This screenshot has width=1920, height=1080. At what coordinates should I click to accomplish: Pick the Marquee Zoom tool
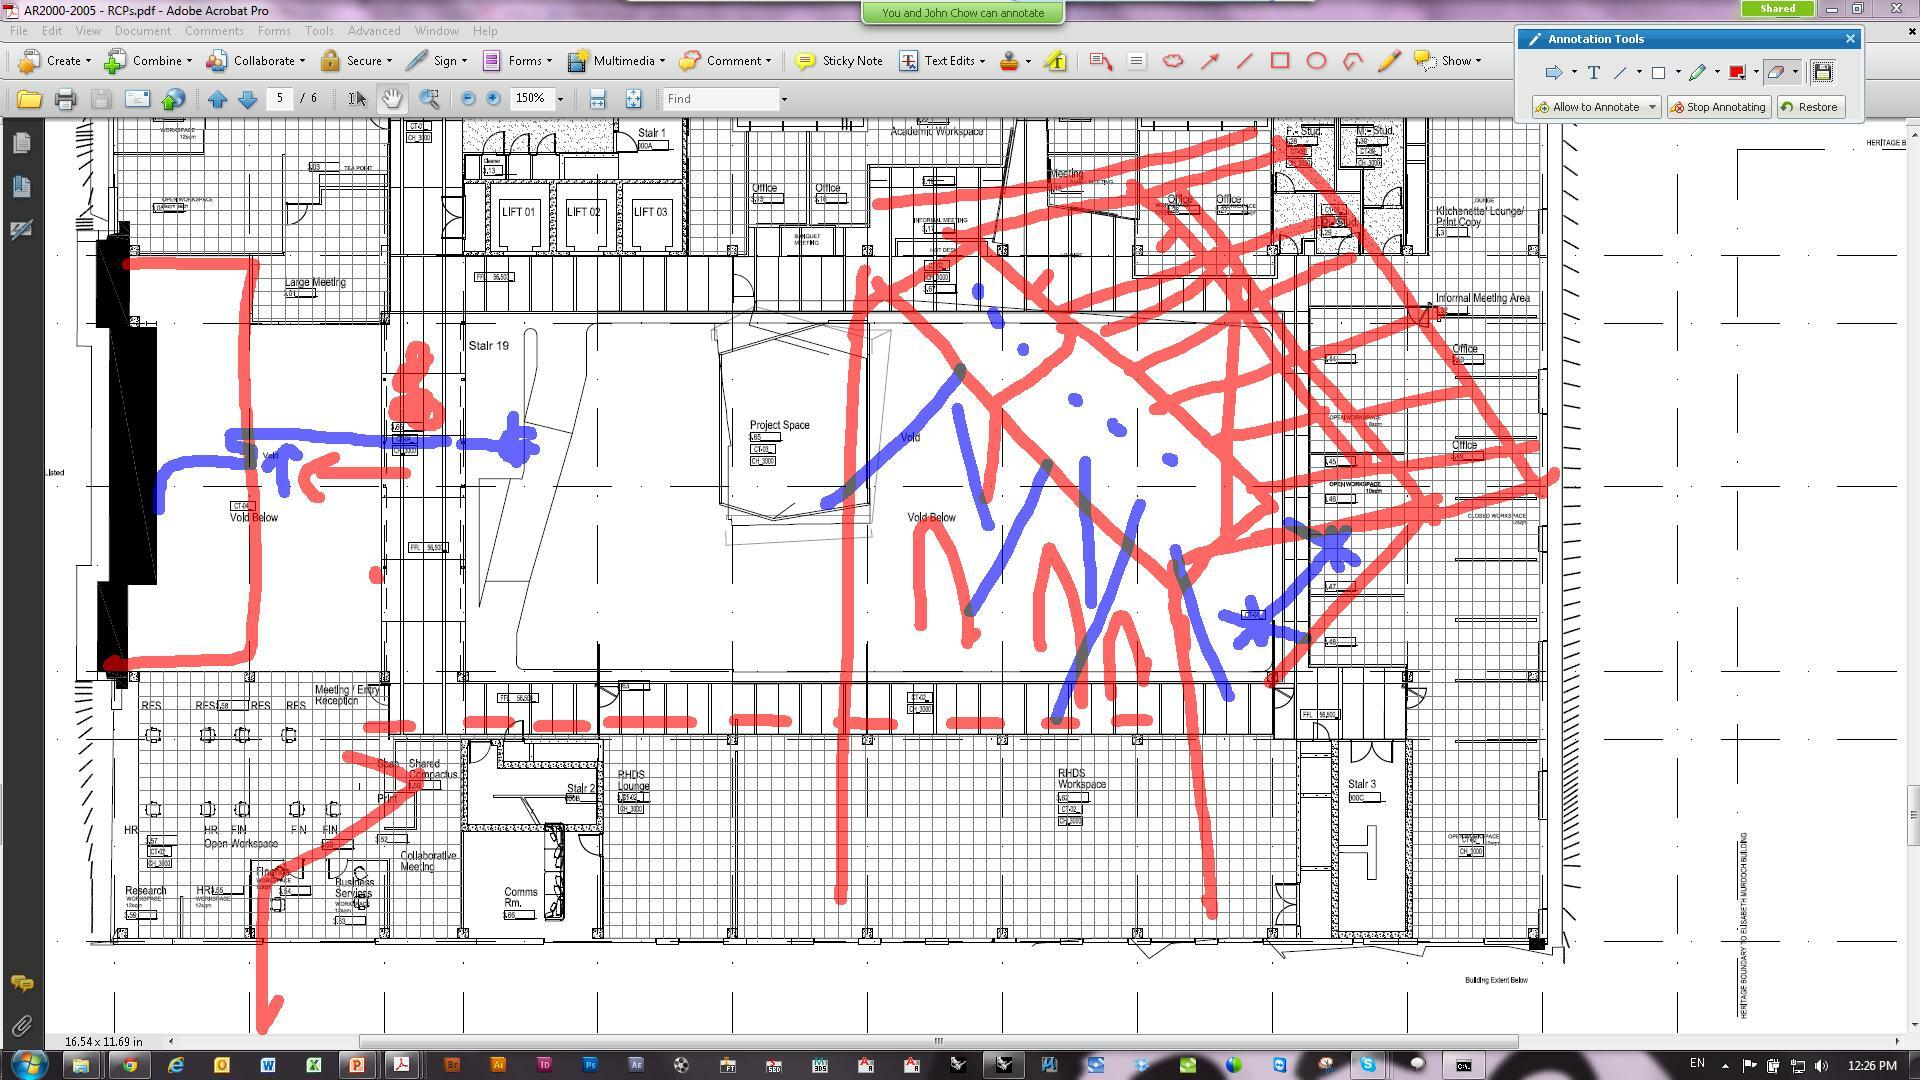point(429,99)
